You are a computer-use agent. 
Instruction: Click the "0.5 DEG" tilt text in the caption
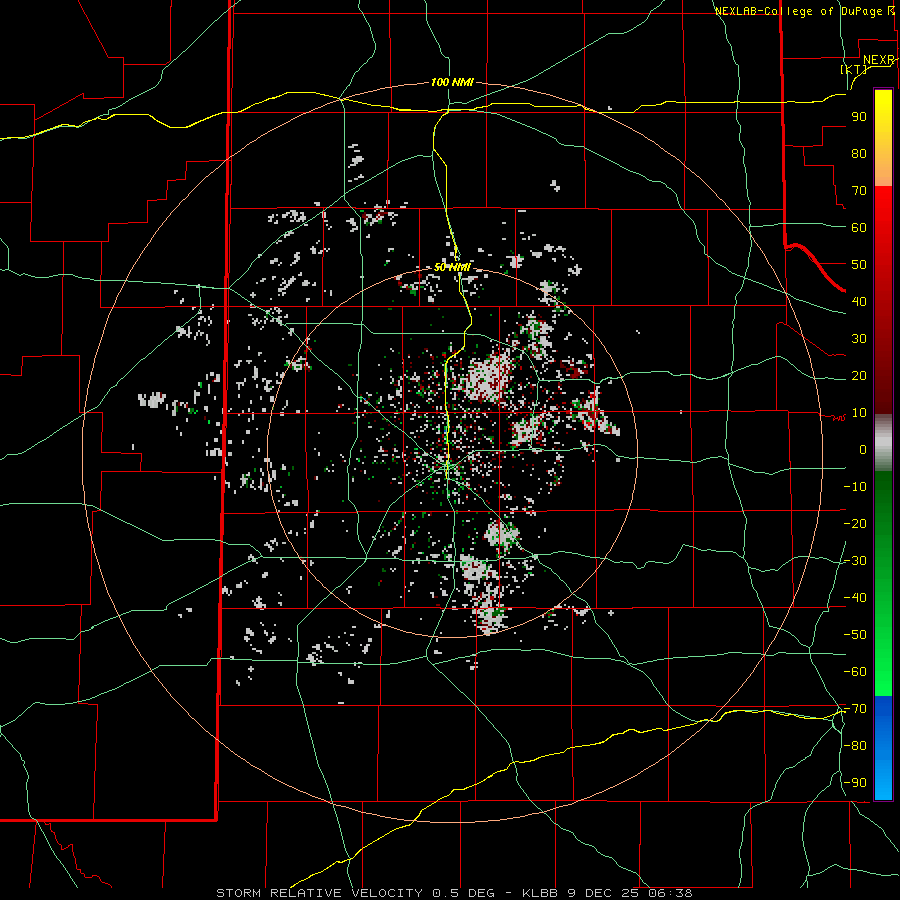tap(463, 893)
